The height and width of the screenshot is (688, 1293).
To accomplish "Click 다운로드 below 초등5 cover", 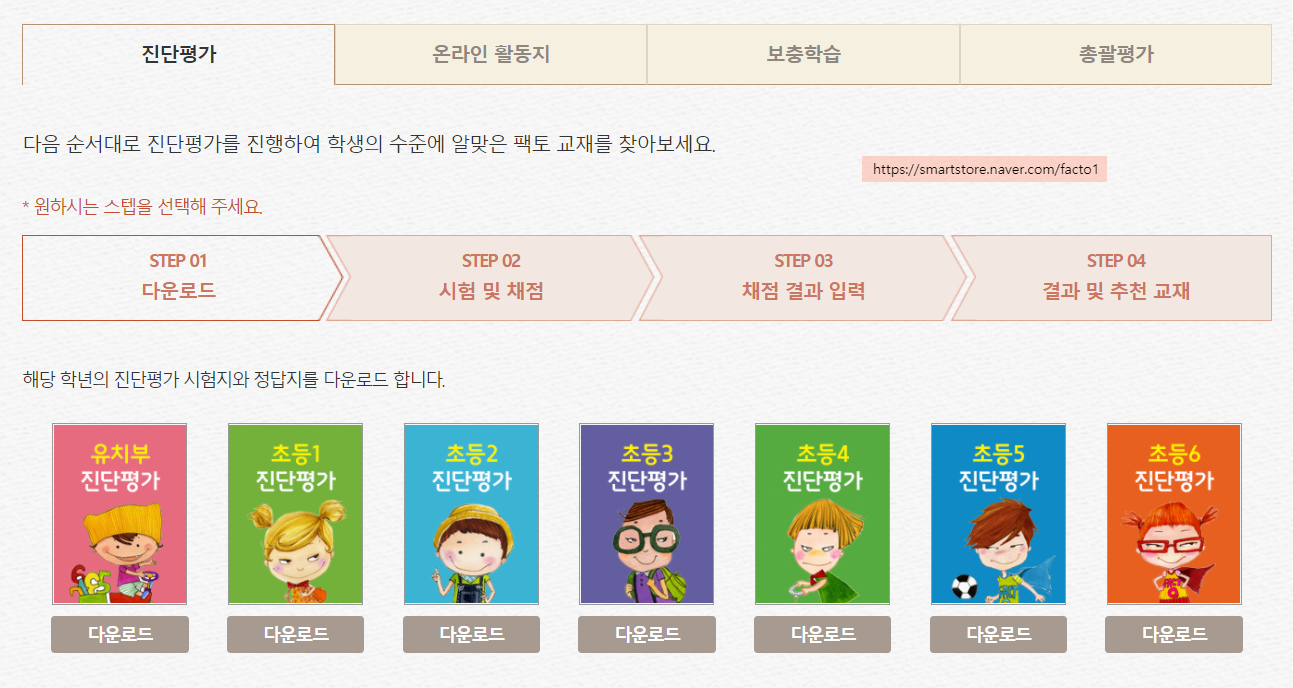I will tap(998, 634).
